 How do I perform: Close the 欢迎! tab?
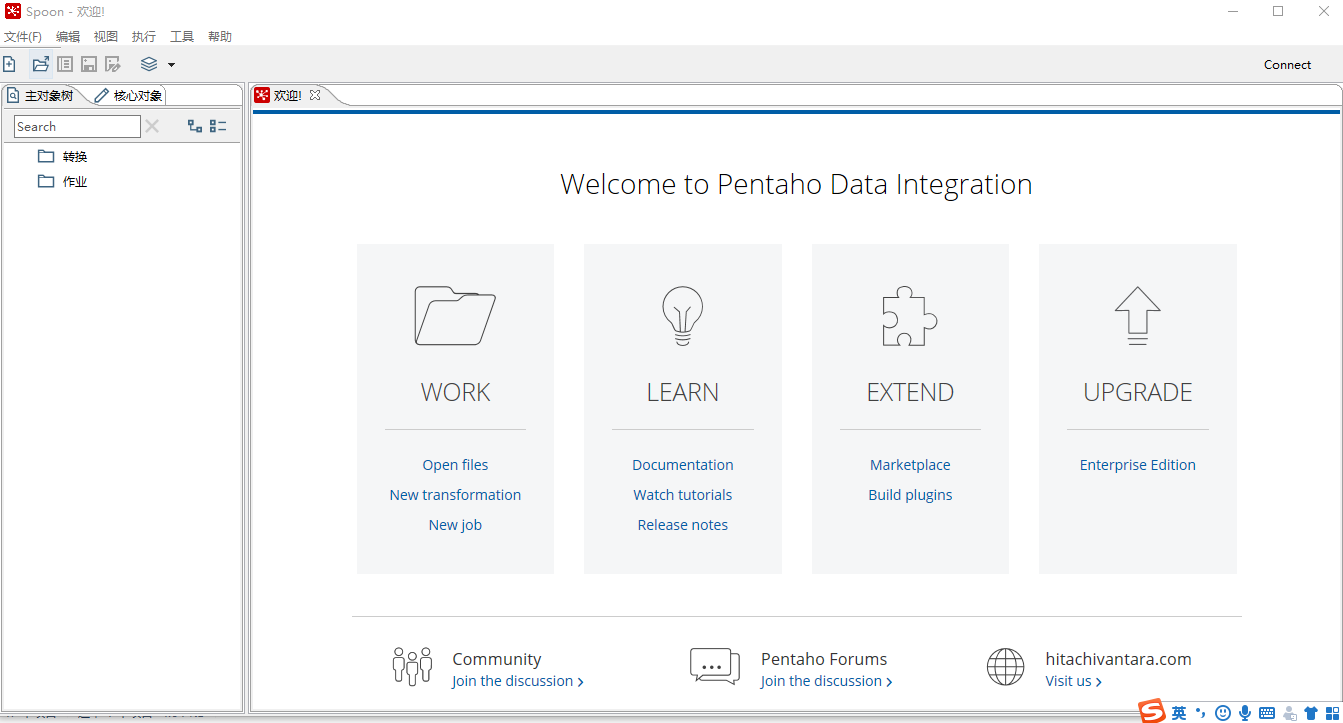tap(315, 96)
